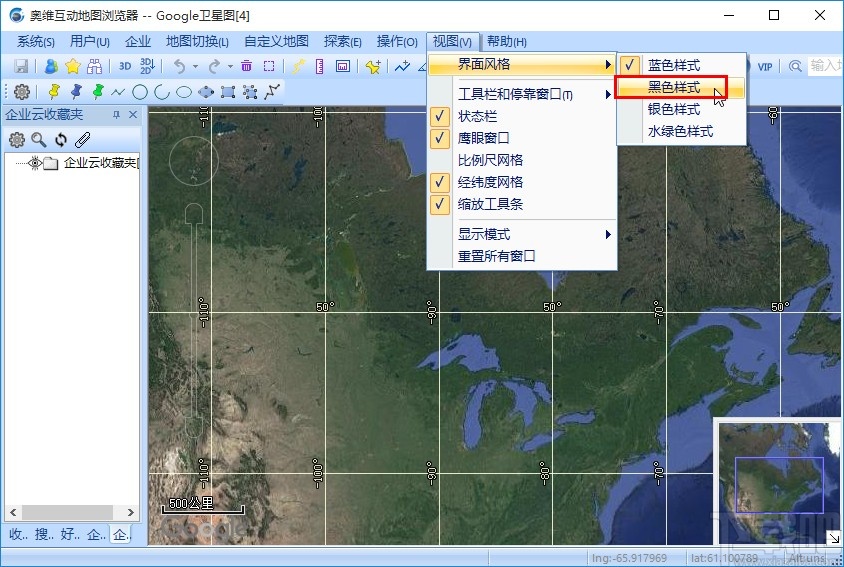Click the yellow lightning bolt icon
The width and height of the screenshot is (844, 567).
click(298, 66)
